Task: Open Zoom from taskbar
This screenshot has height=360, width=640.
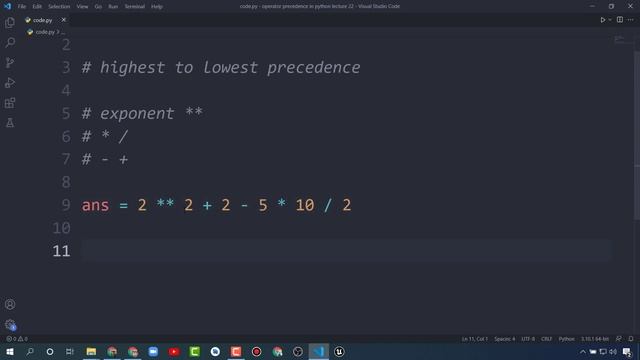Action: (x=153, y=351)
